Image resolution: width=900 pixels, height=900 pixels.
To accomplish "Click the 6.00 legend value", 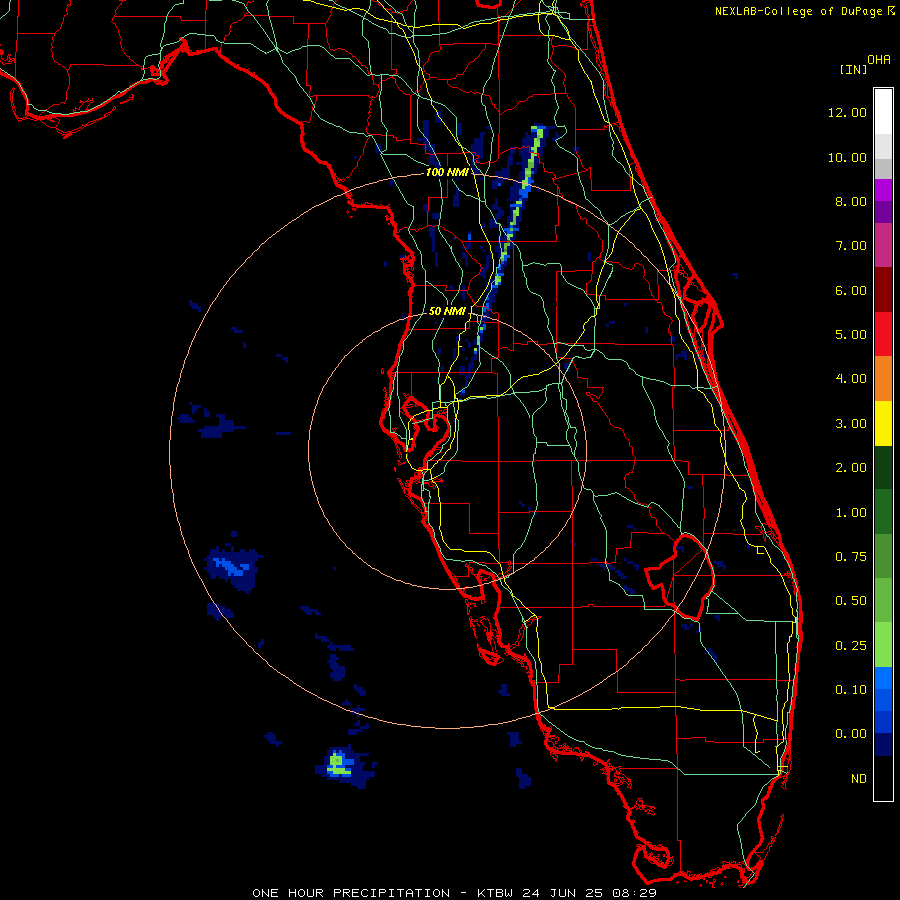I will pos(851,290).
